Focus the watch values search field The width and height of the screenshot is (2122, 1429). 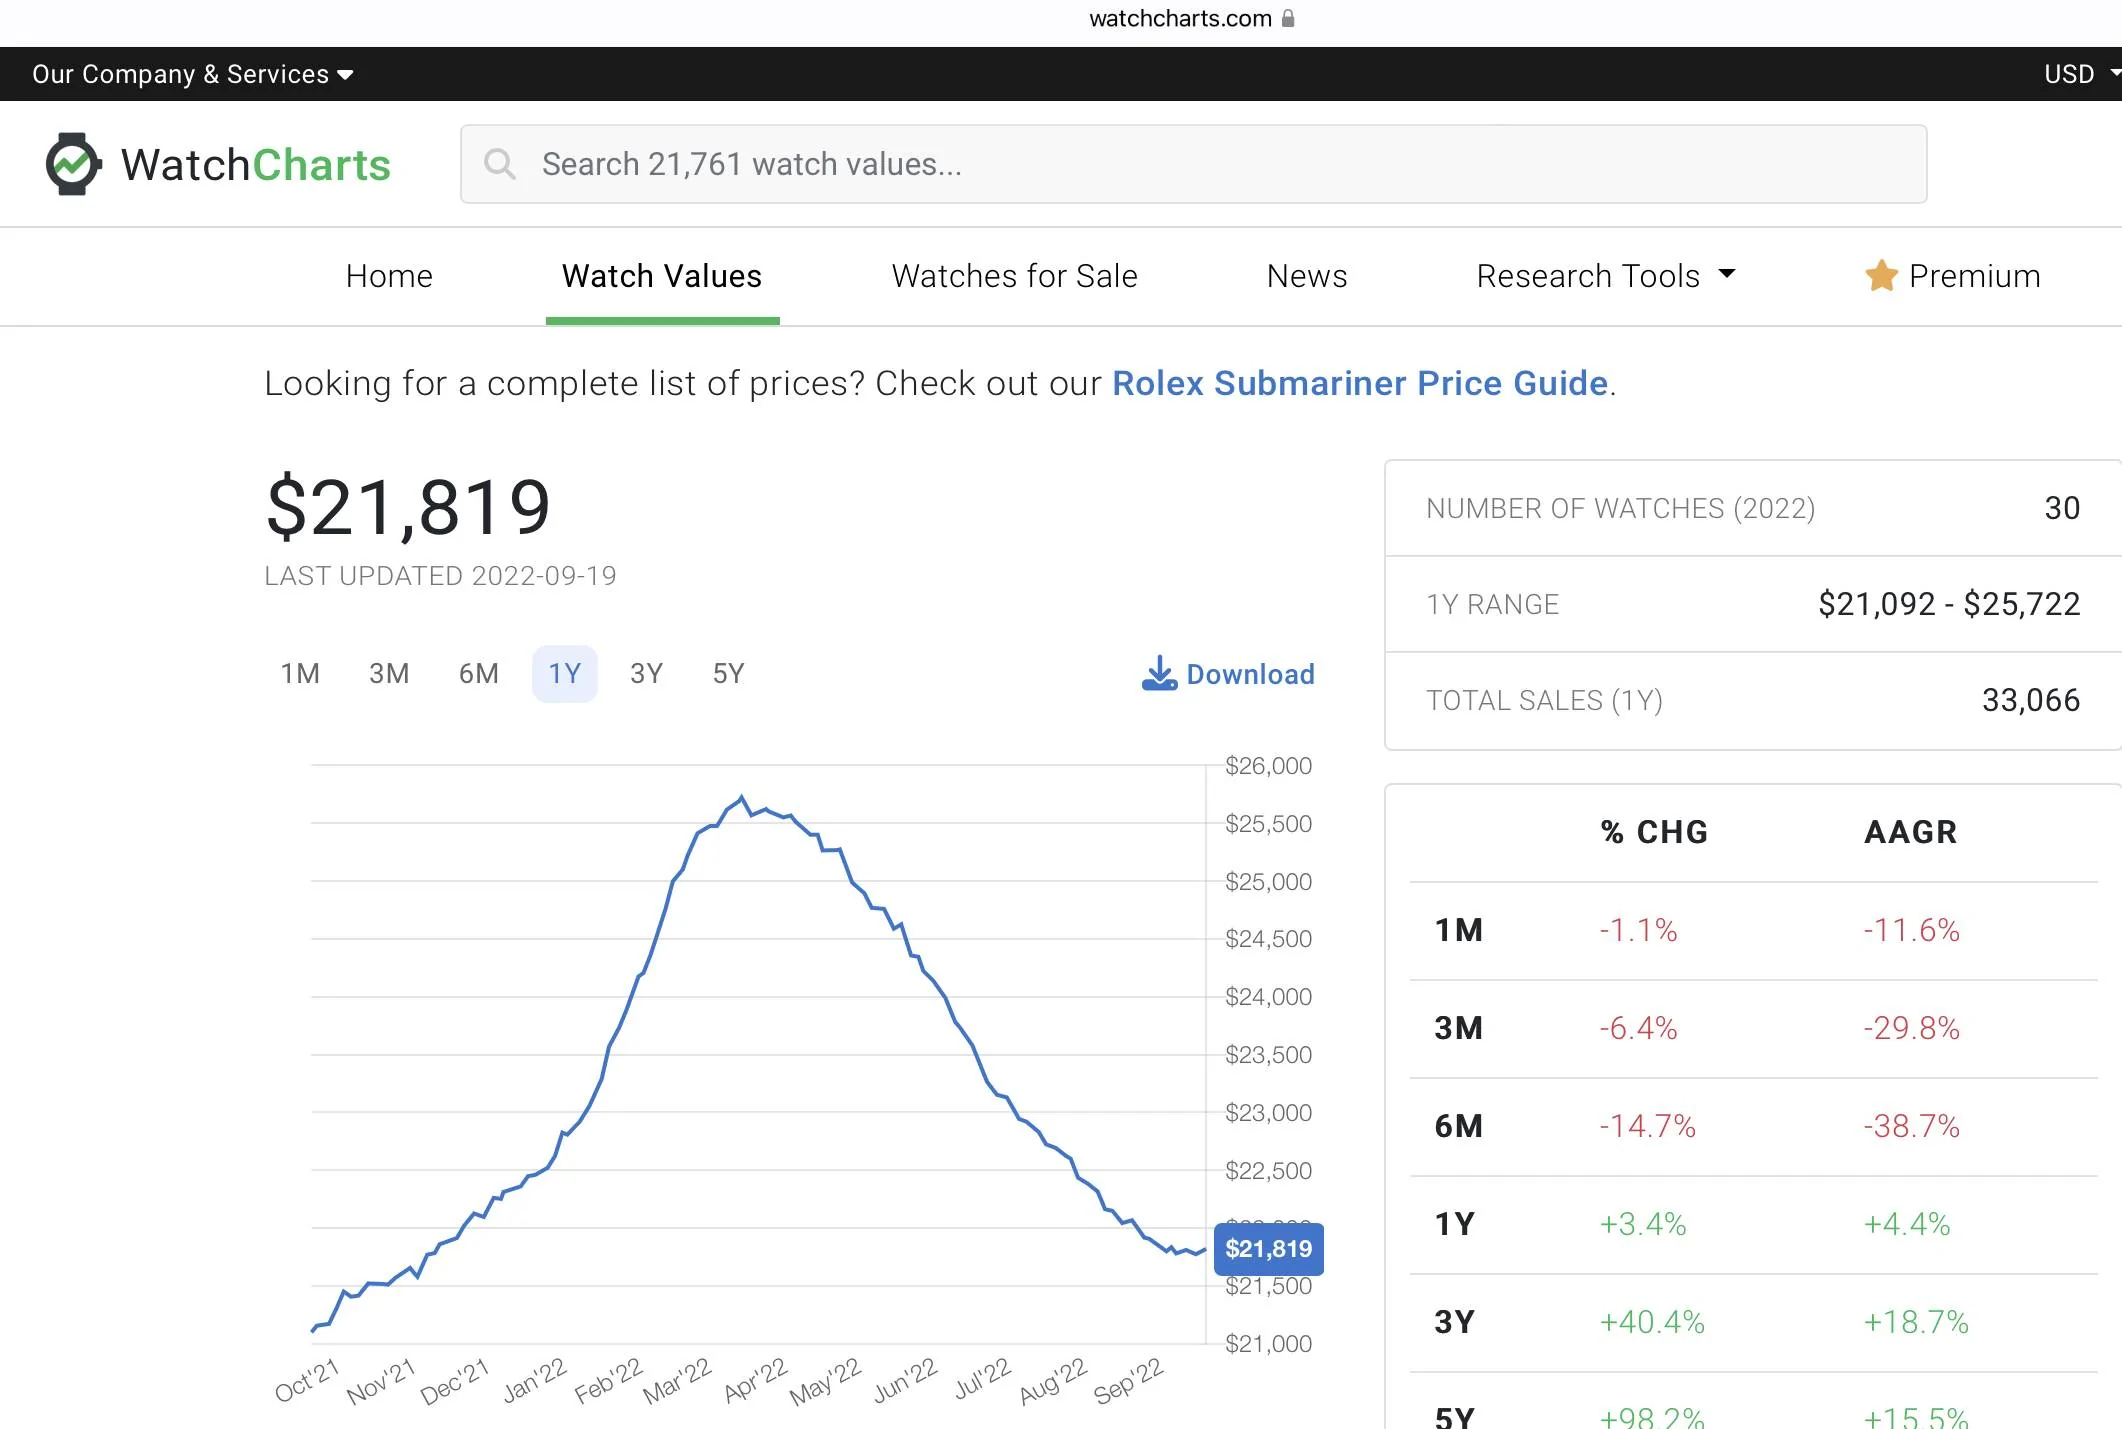click(x=1193, y=164)
